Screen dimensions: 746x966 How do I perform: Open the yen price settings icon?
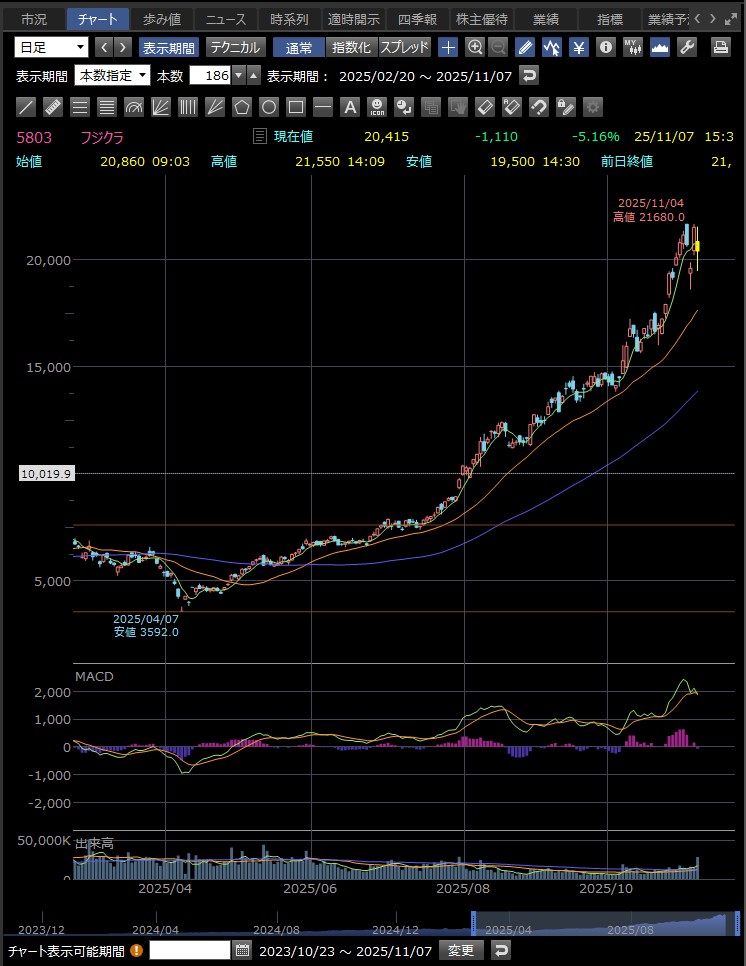579,47
